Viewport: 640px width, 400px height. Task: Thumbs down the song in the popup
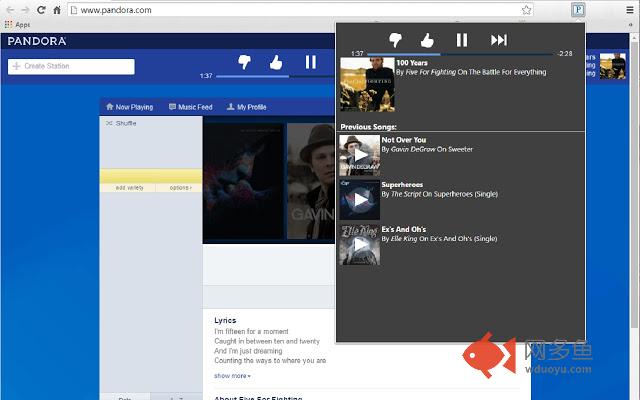point(395,40)
